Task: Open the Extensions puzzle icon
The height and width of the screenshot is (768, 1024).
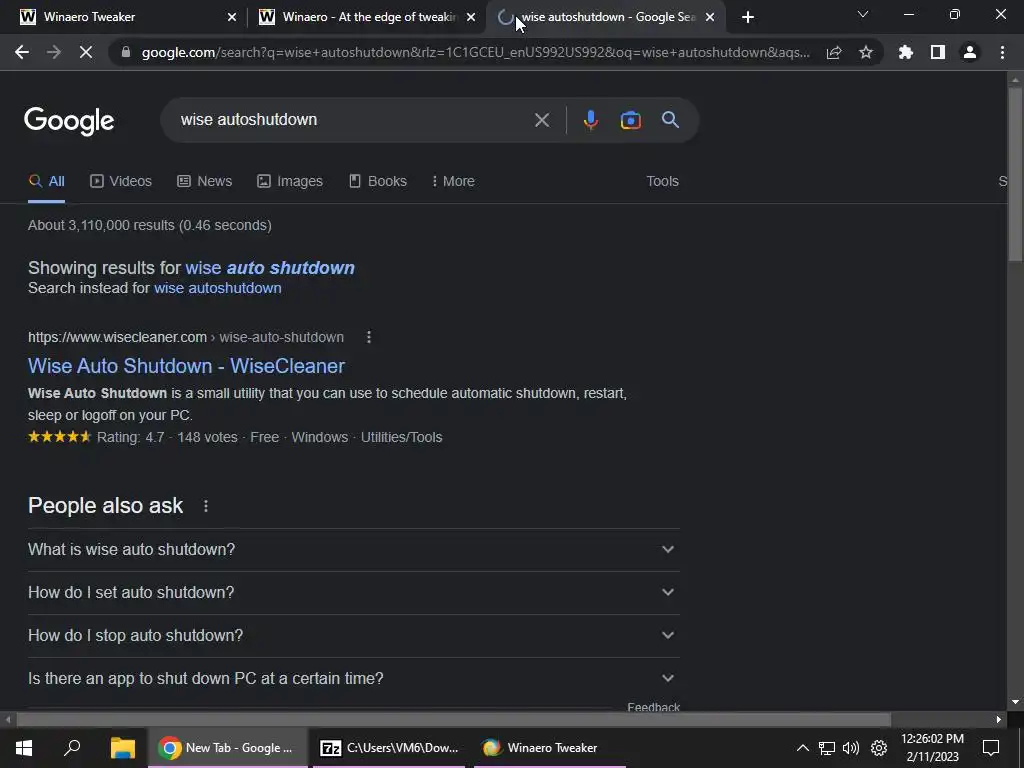Action: tap(906, 52)
